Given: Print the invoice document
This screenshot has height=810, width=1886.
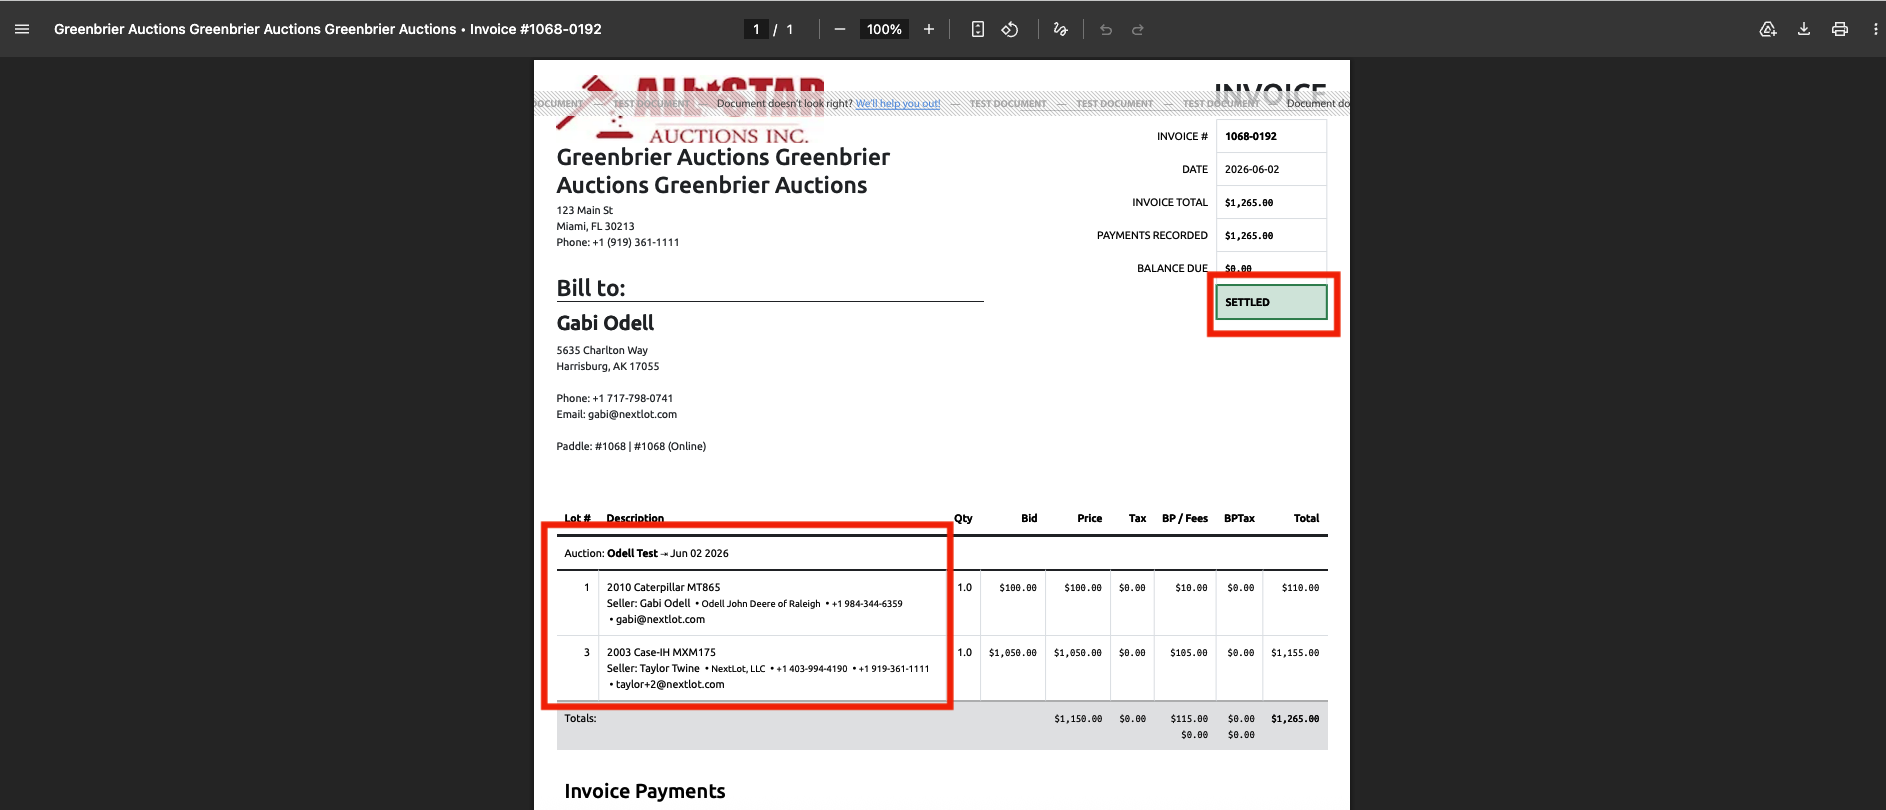Looking at the screenshot, I should (x=1840, y=29).
